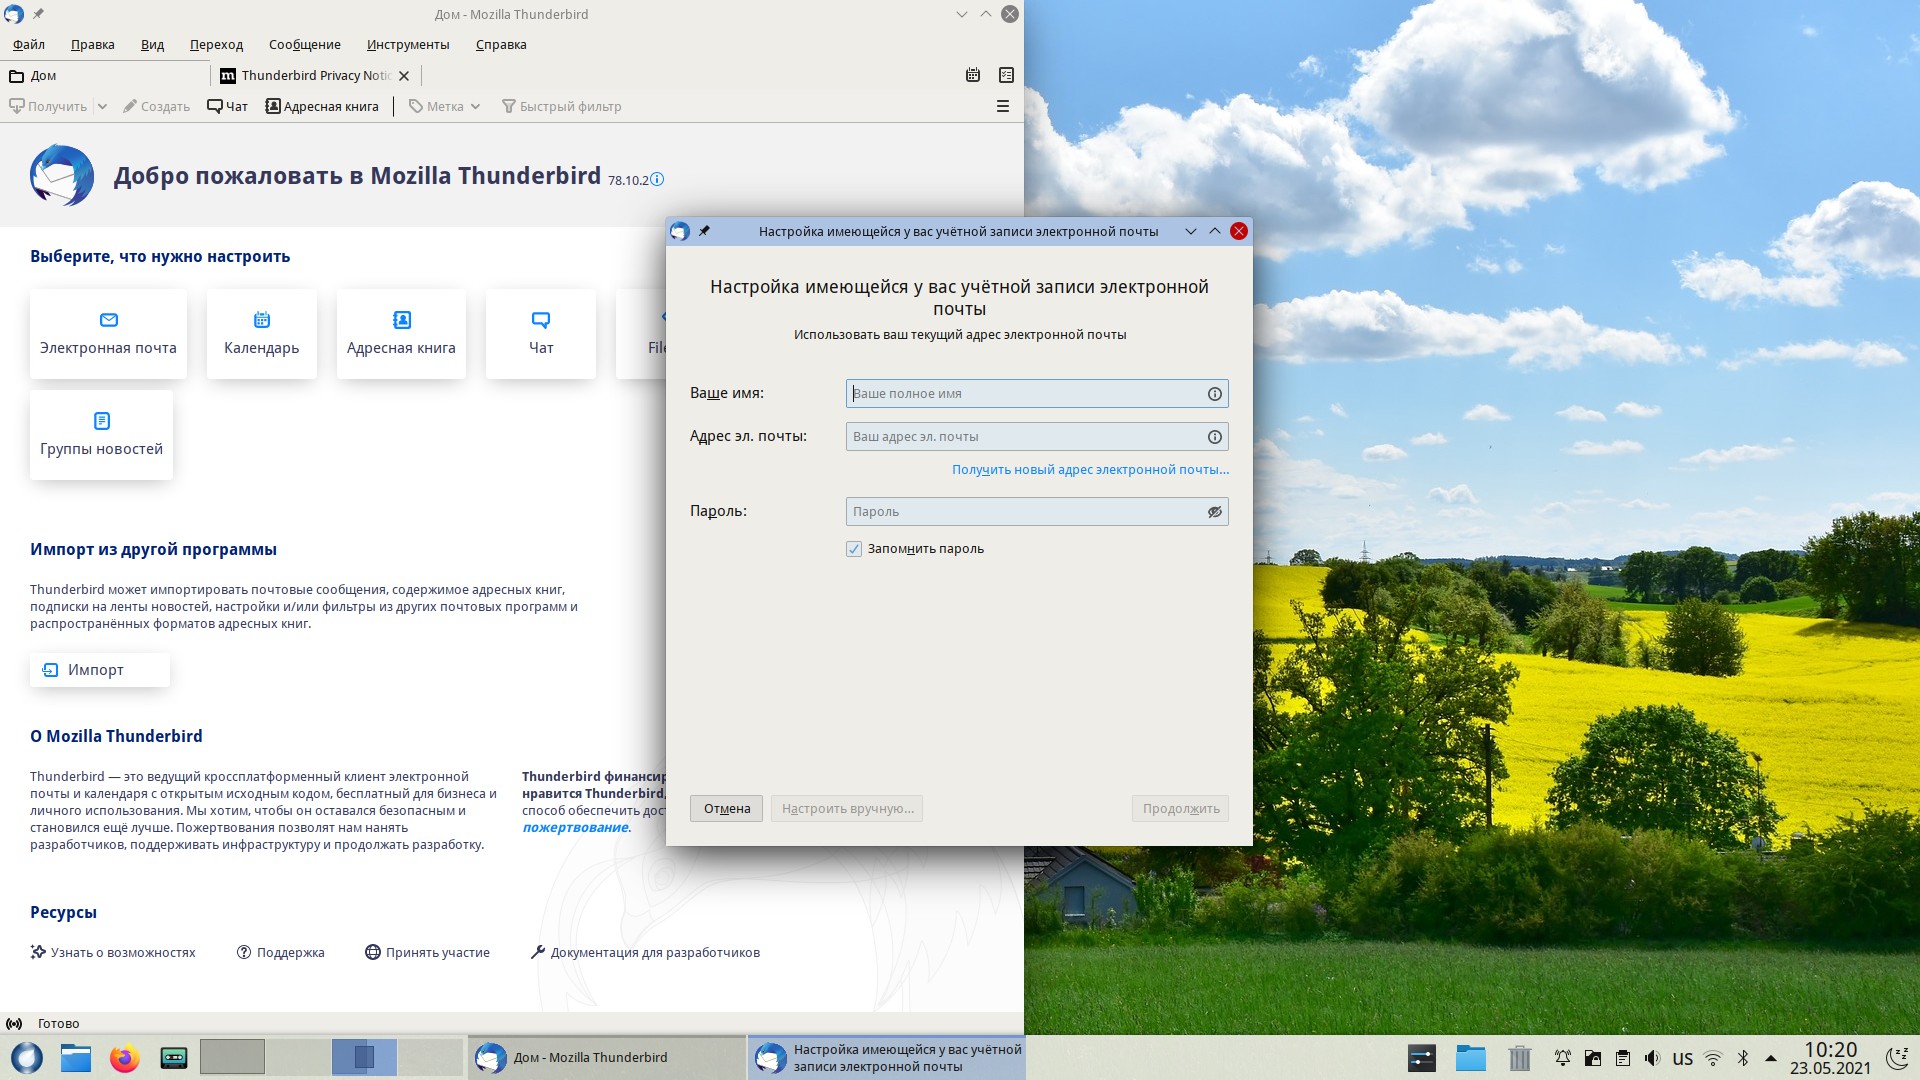Launch Firefox from the taskbar
Screen dimensions: 1920x1080
pyautogui.click(x=124, y=1057)
